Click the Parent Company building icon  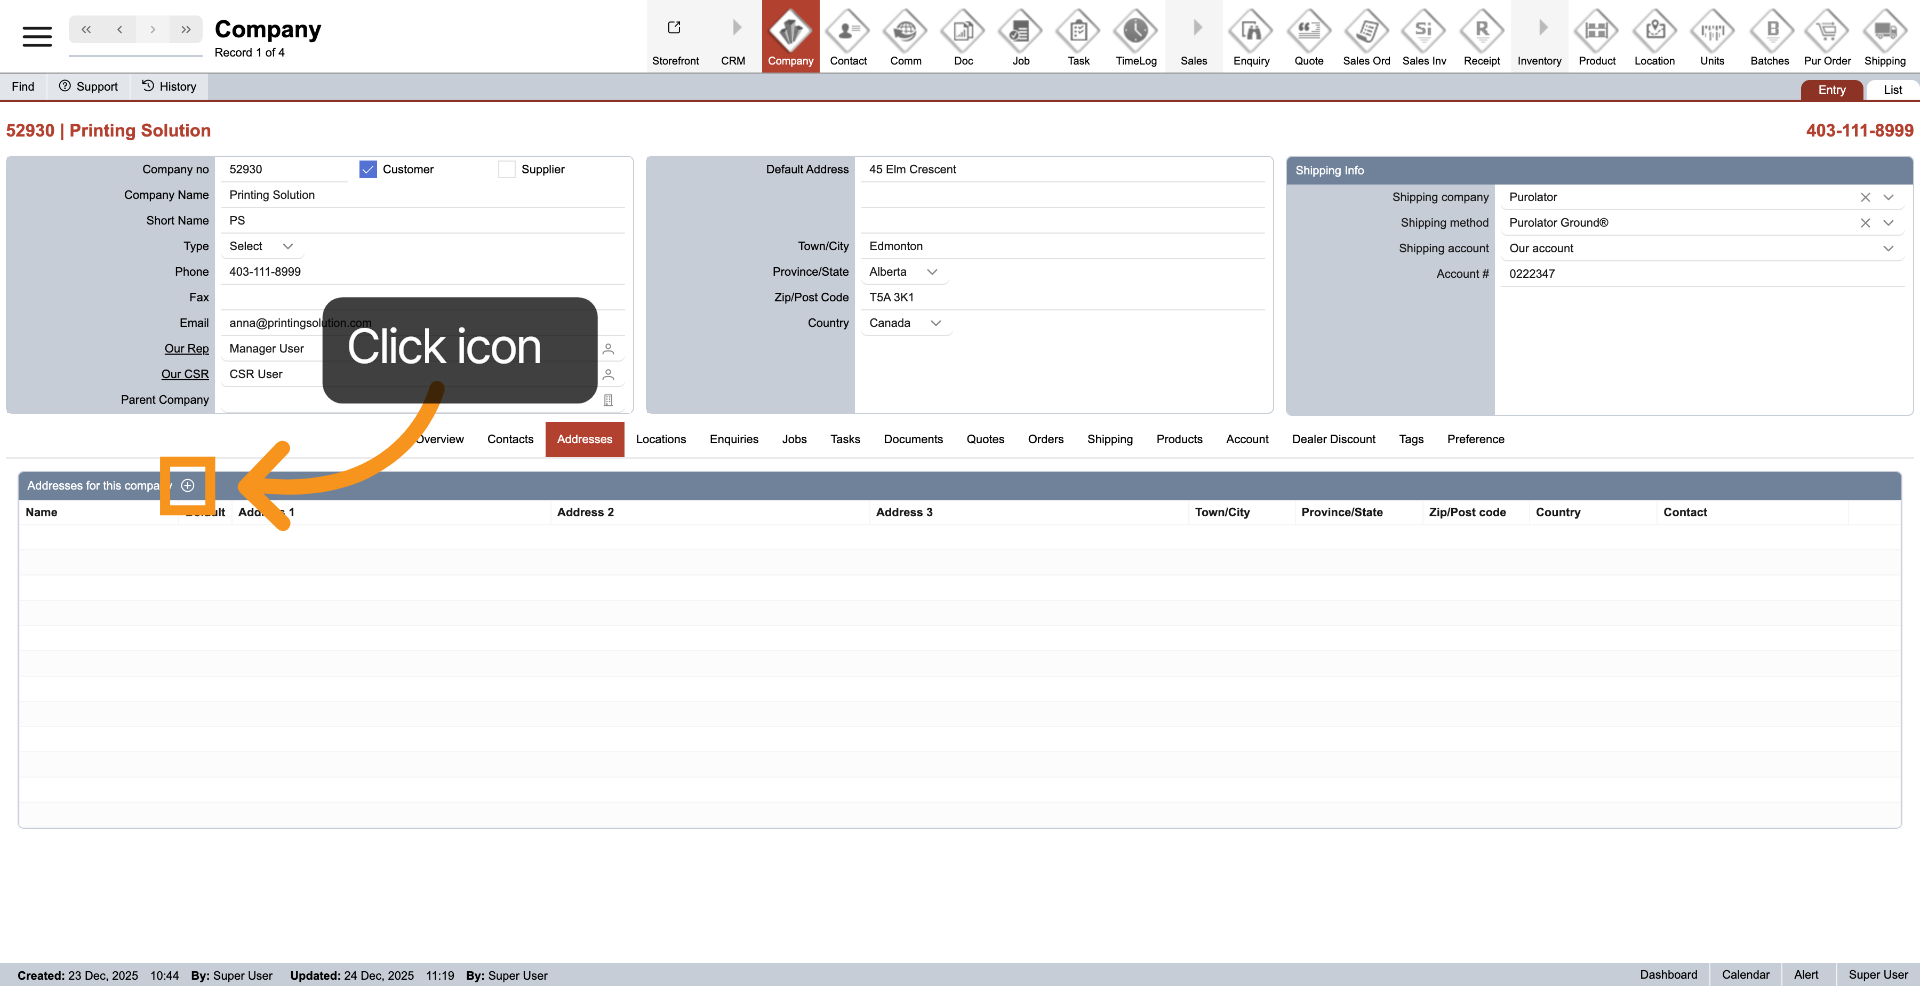click(x=608, y=400)
